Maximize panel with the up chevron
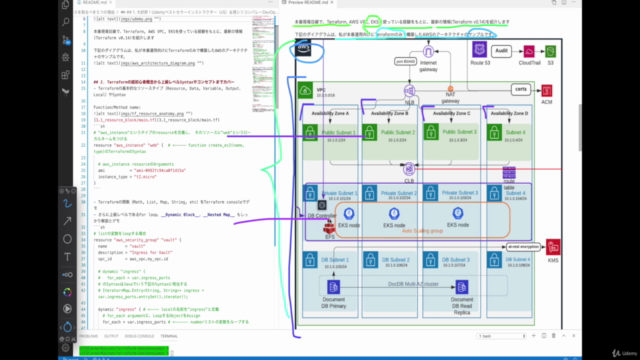 click(x=564, y=336)
